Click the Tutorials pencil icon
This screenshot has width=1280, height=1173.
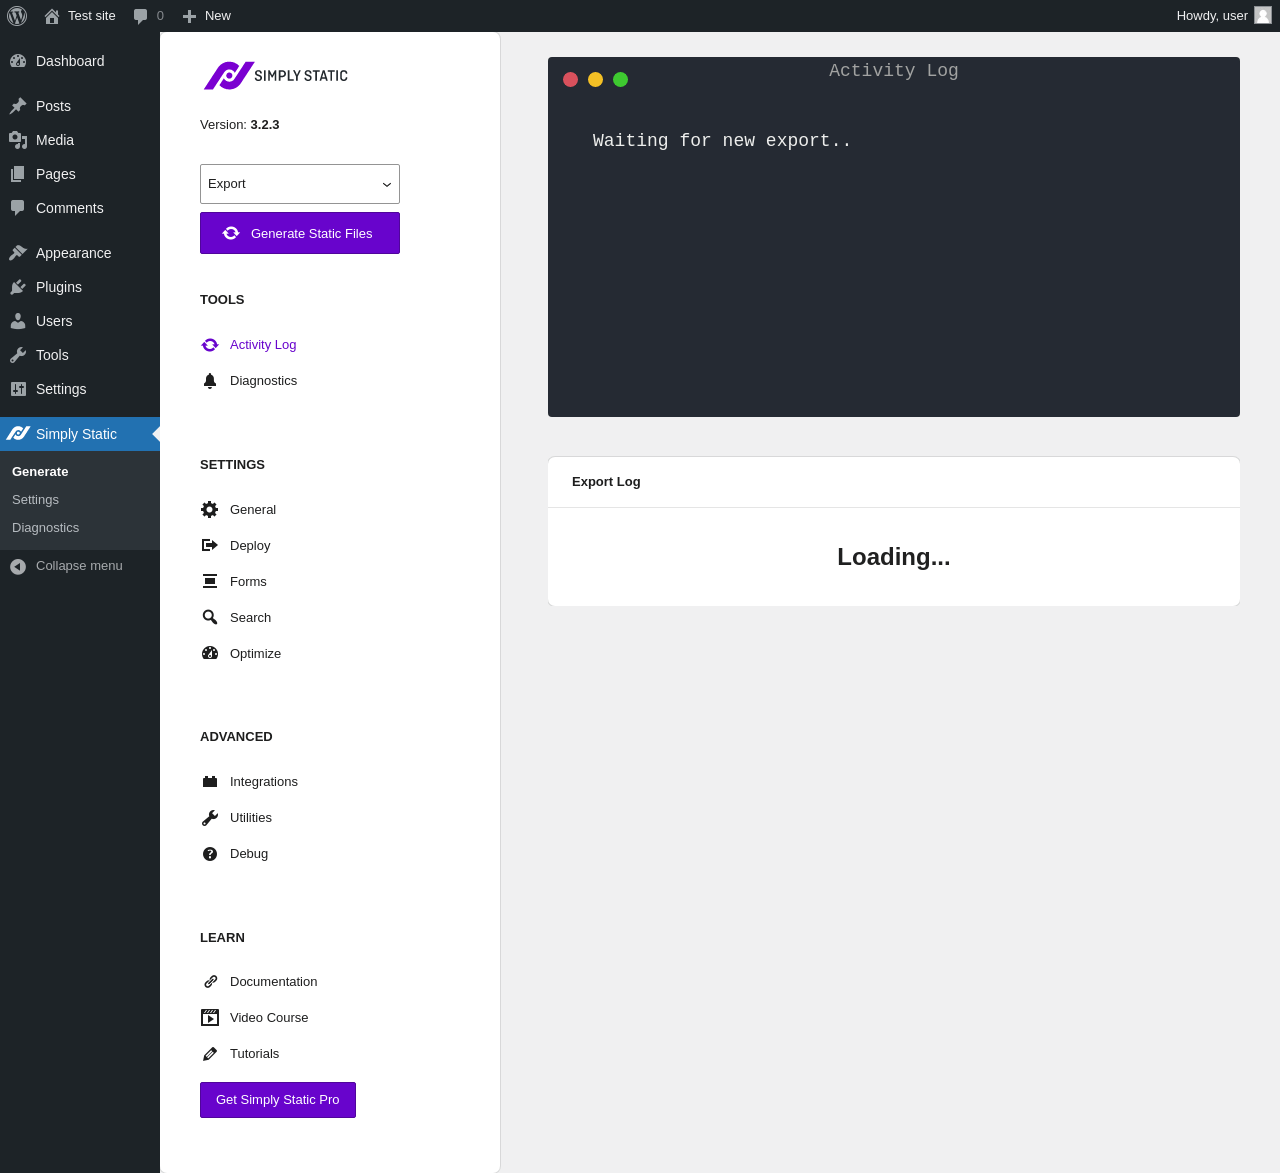[x=210, y=1054]
